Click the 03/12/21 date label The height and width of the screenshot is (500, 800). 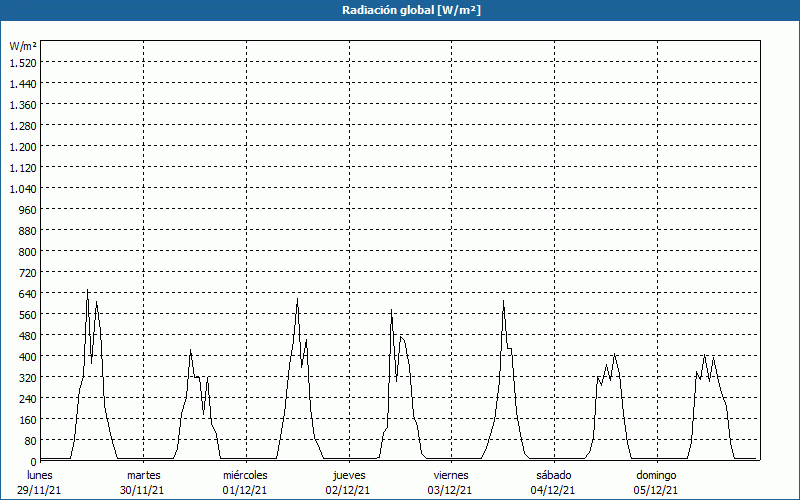(450, 490)
